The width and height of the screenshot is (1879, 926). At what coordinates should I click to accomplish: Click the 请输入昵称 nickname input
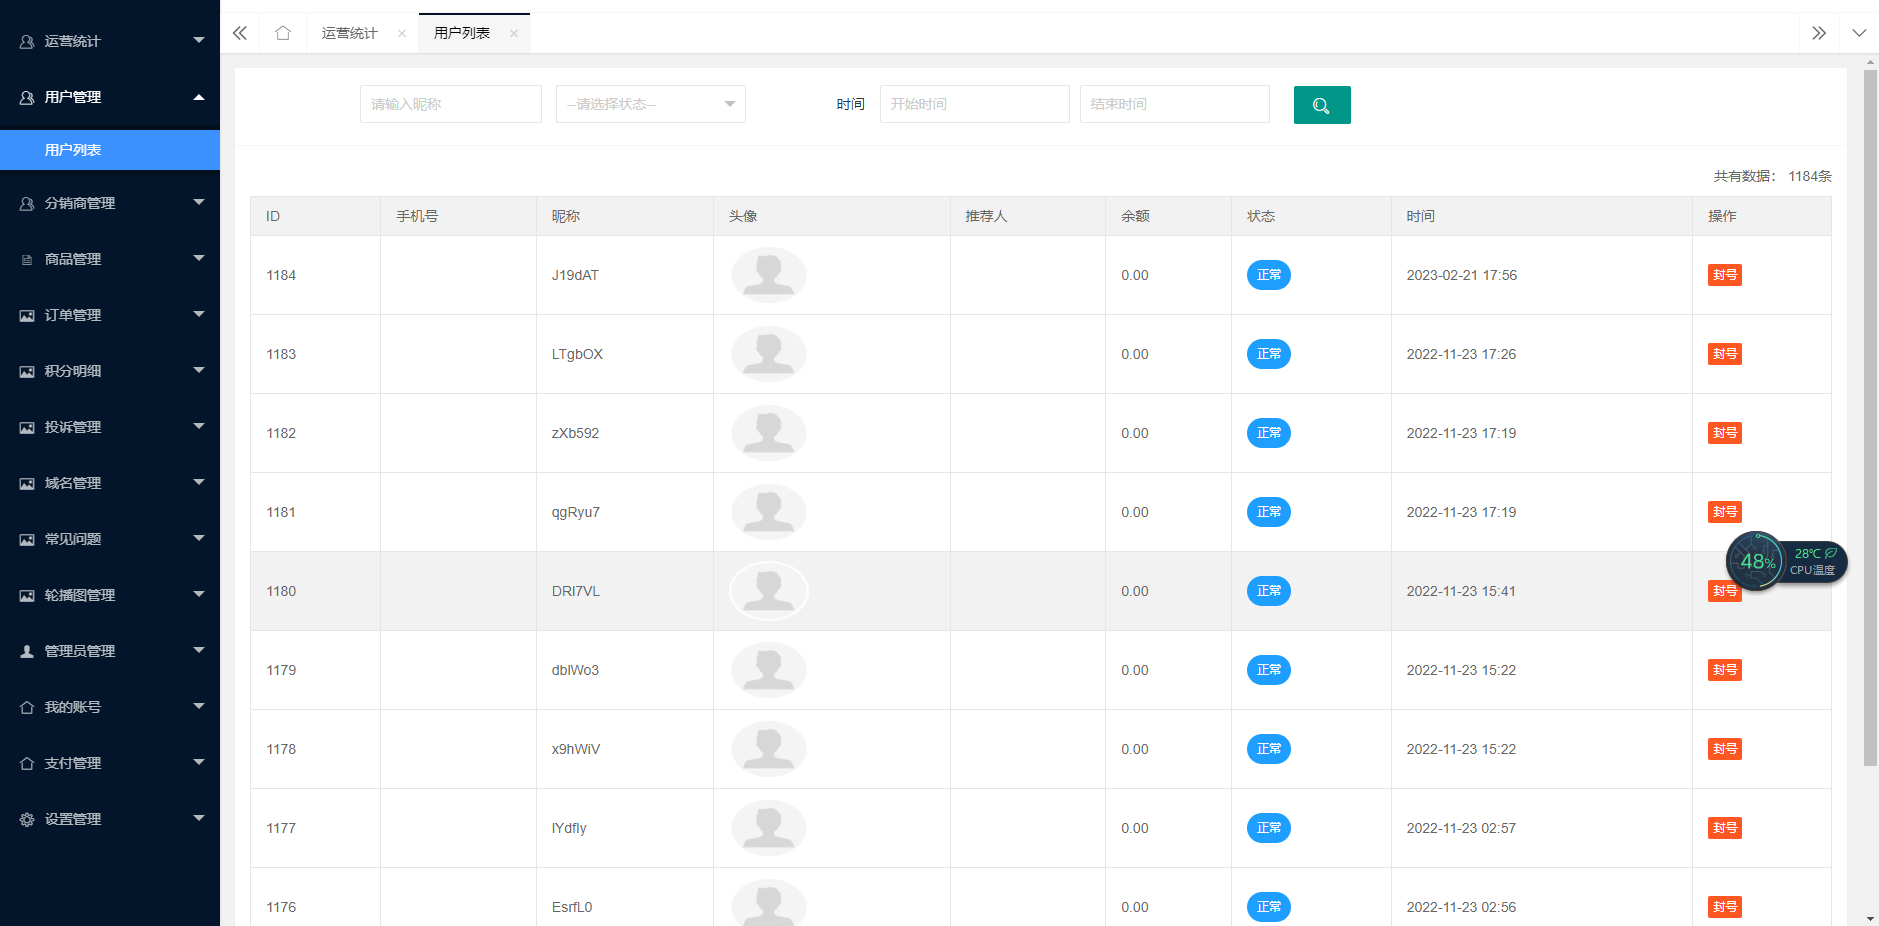click(x=451, y=104)
